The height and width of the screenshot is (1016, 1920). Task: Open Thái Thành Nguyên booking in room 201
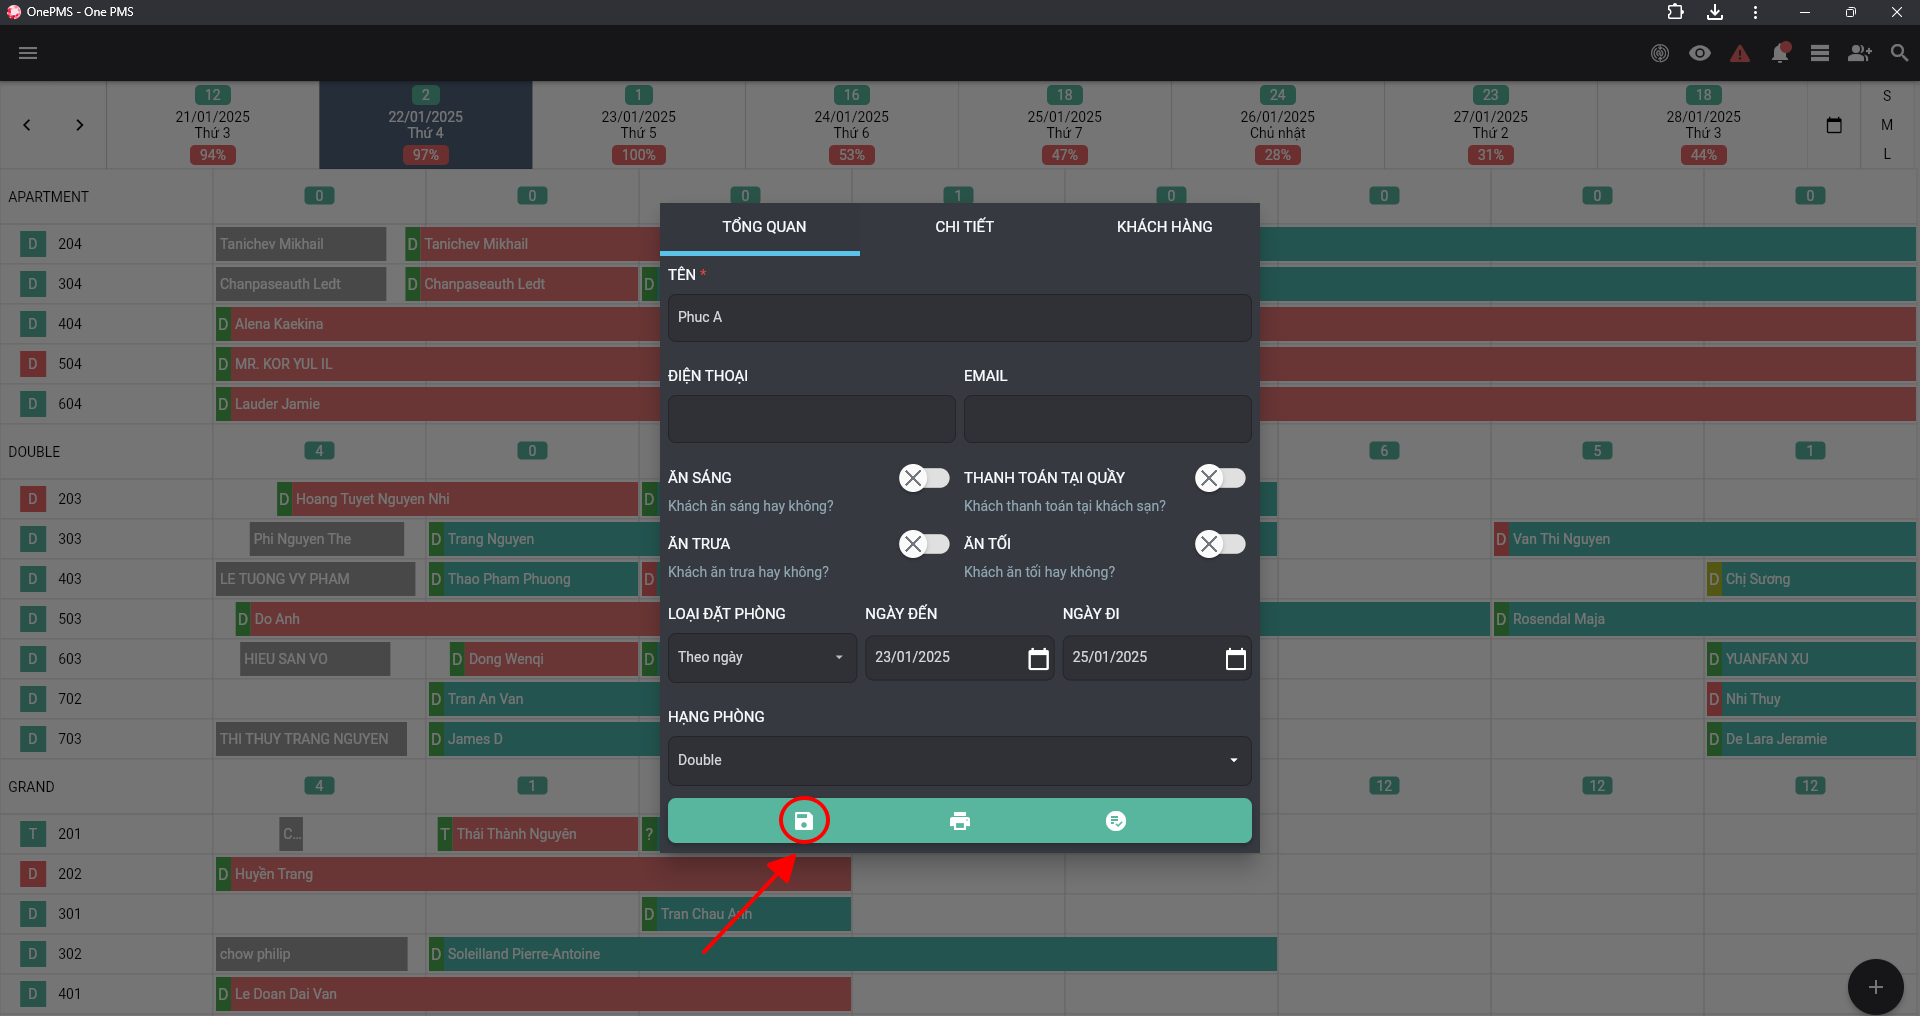click(538, 834)
